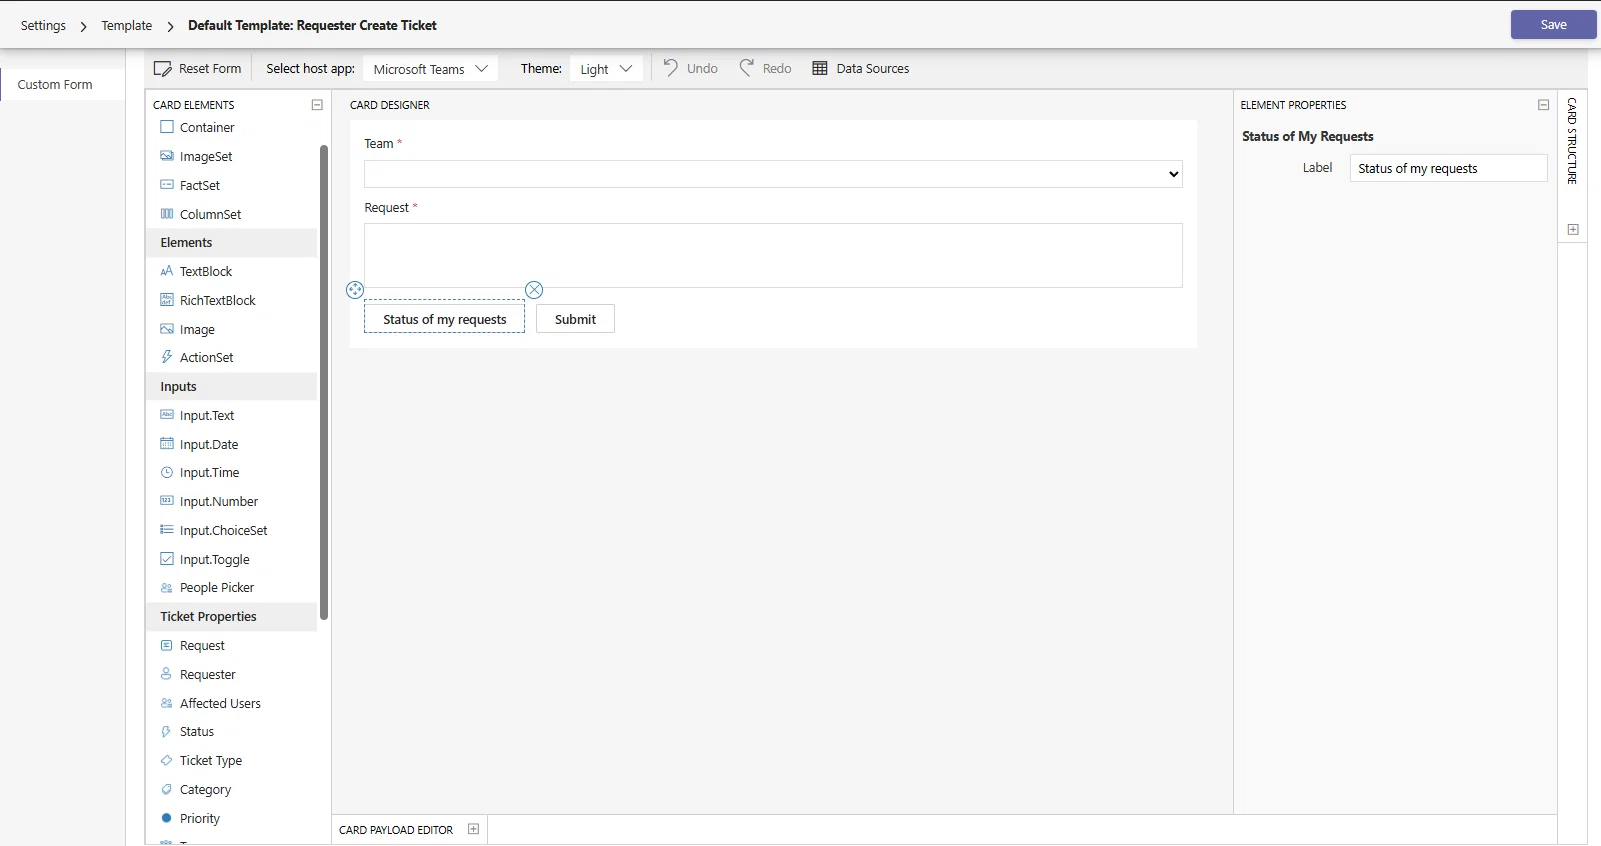Select the Request ticket property icon
Image resolution: width=1601 pixels, height=846 pixels.
pyautogui.click(x=167, y=646)
